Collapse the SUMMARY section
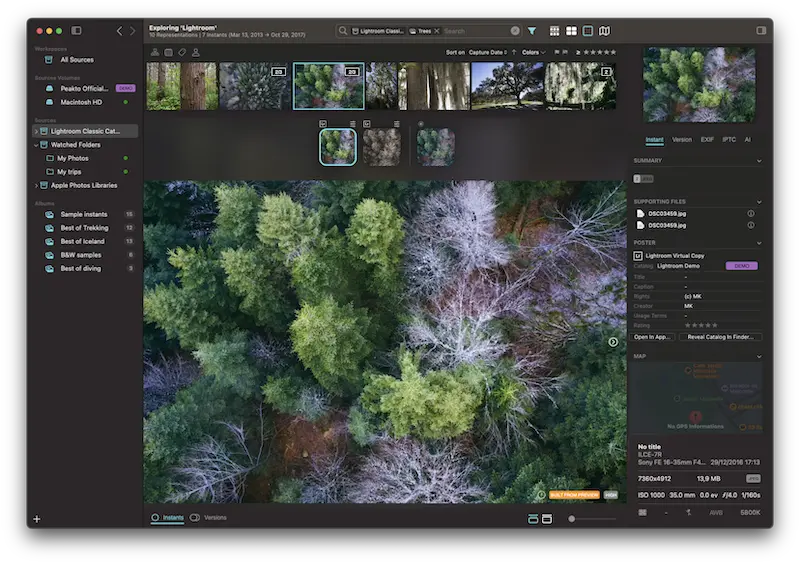 [759, 161]
